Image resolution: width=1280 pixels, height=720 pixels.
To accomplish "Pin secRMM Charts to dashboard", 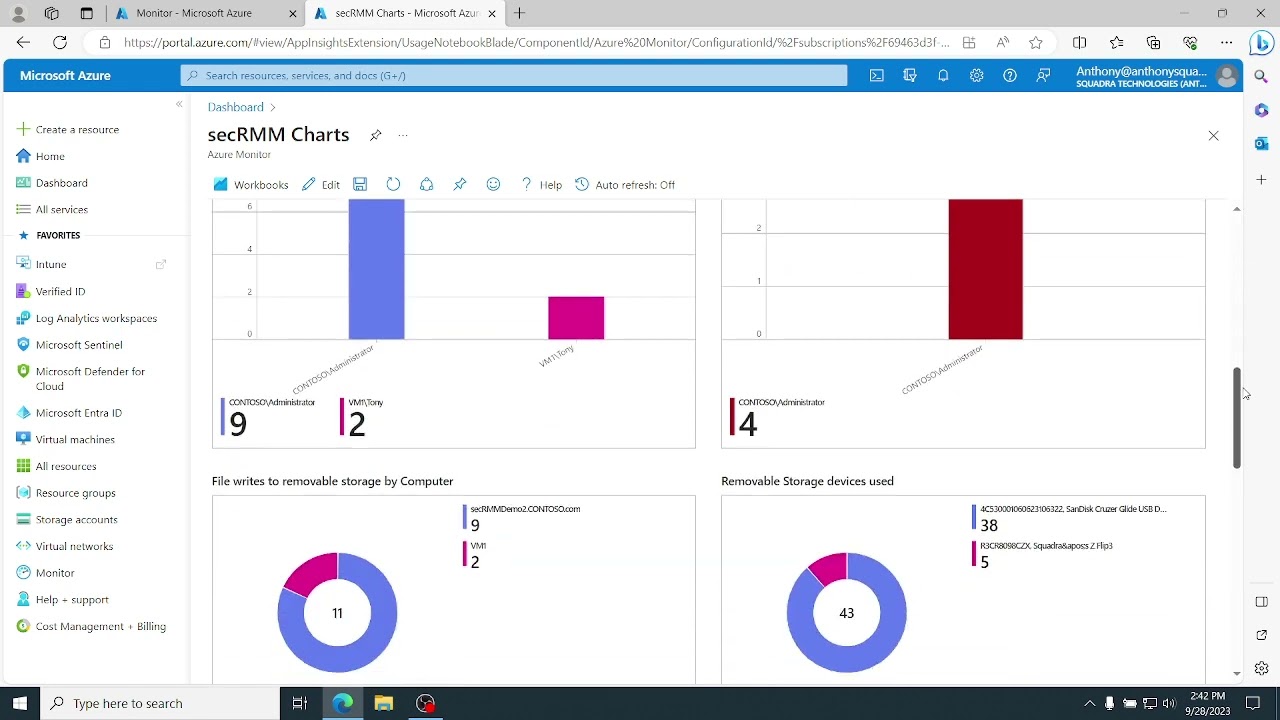I will pyautogui.click(x=375, y=135).
